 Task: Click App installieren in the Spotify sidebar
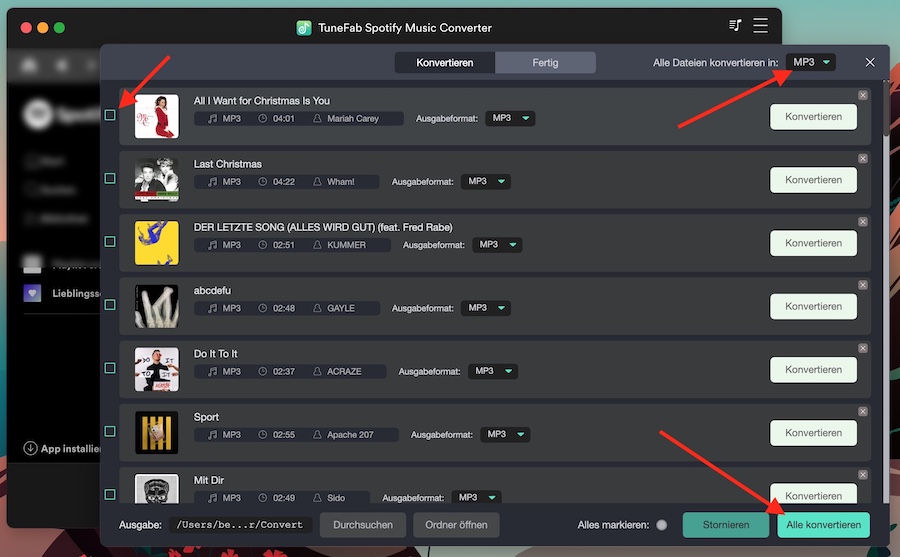point(62,448)
